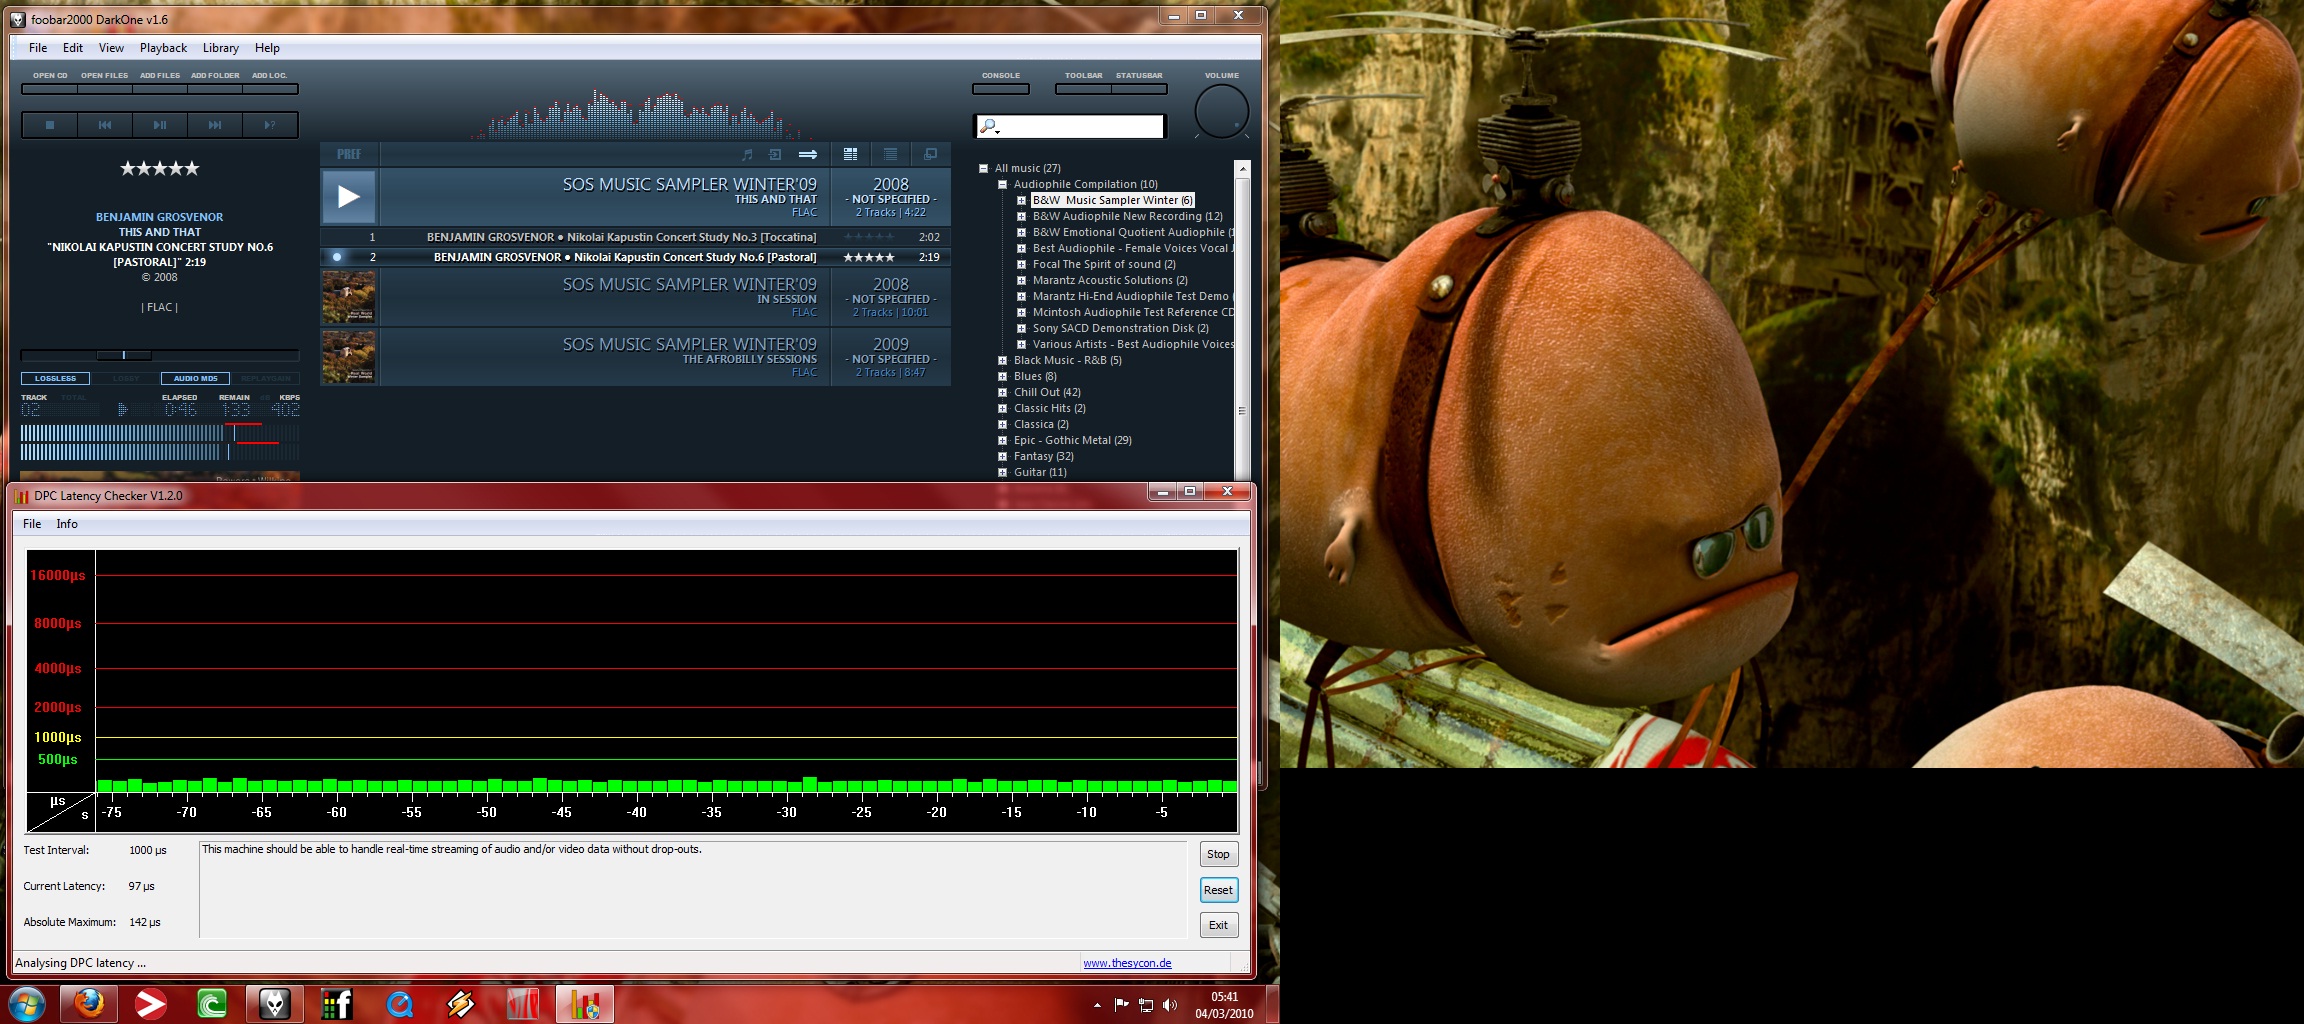Open the www.thesycon.de link
The height and width of the screenshot is (1024, 2304).
pyautogui.click(x=1127, y=963)
